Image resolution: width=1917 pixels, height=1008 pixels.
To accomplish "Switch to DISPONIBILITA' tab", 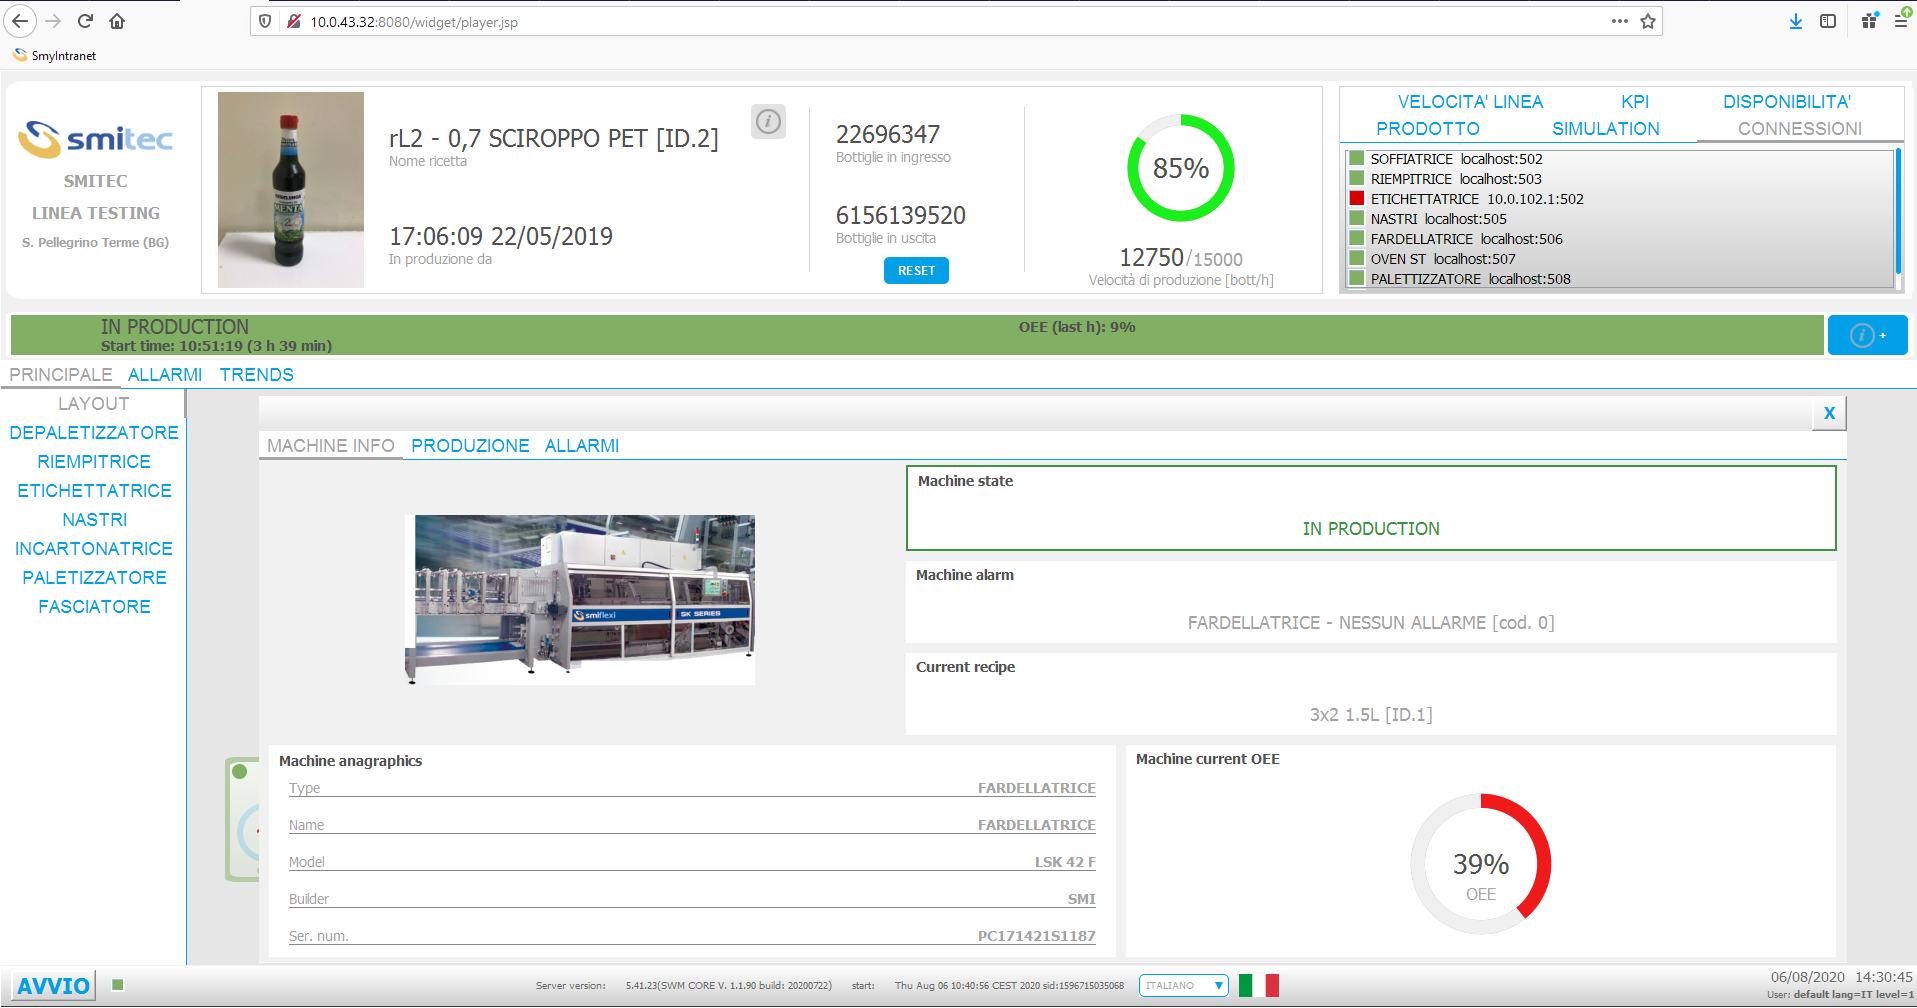I will pyautogui.click(x=1787, y=102).
